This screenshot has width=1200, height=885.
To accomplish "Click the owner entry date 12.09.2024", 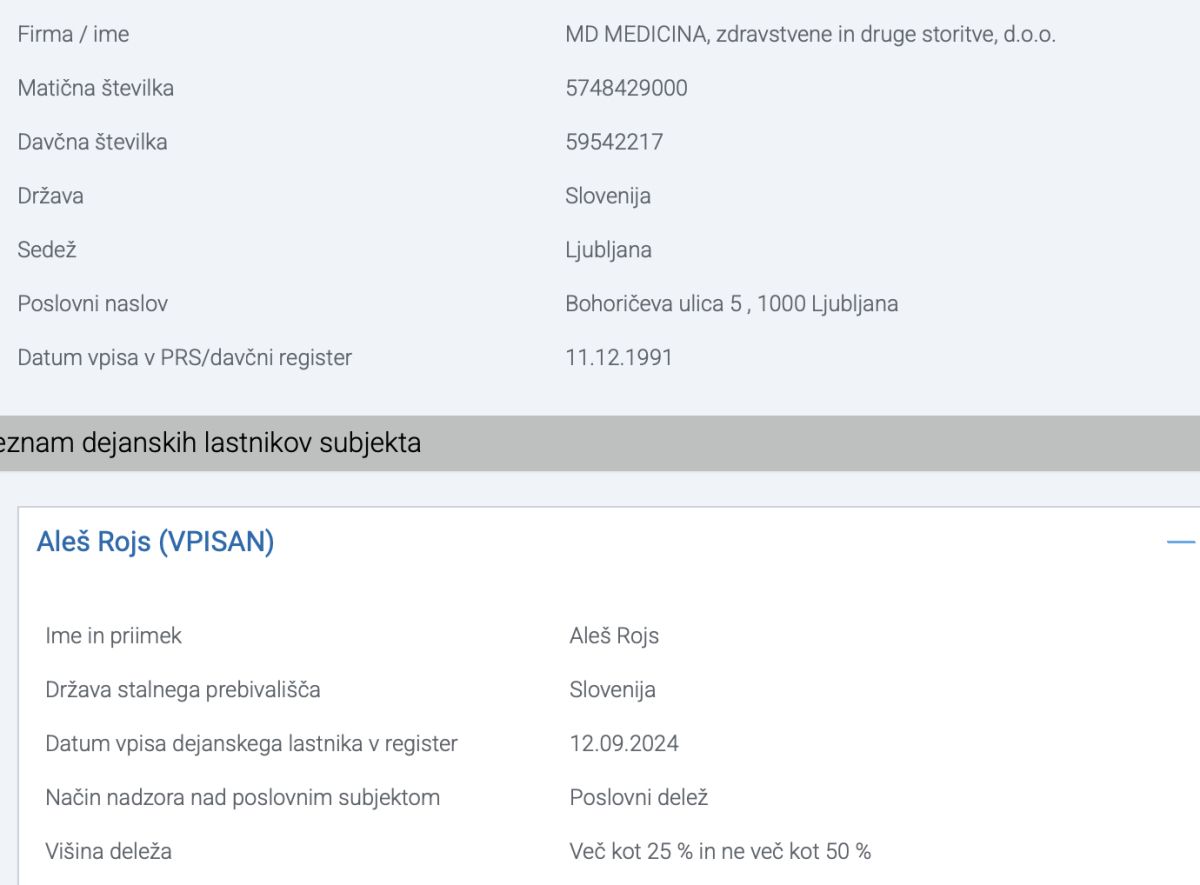I will pyautogui.click(x=624, y=744).
